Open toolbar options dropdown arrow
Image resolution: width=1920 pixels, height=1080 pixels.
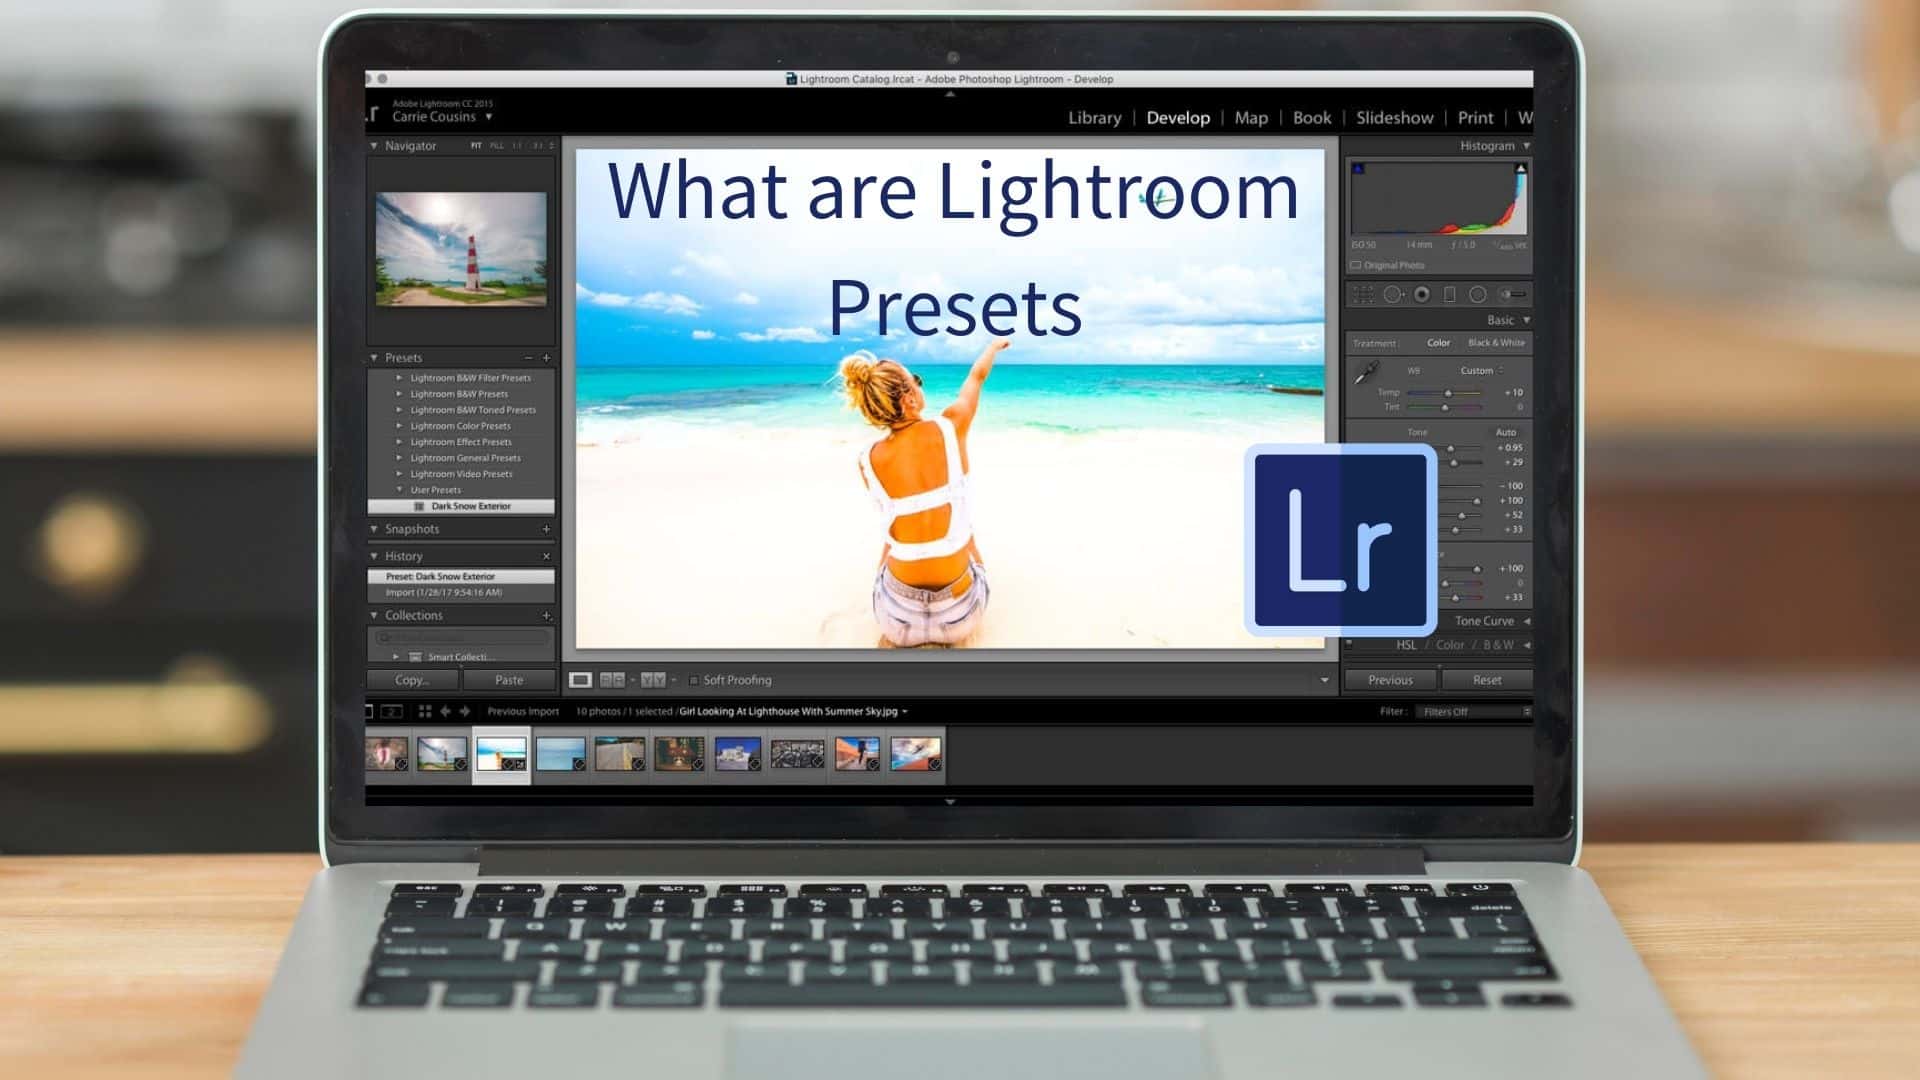[1325, 680]
